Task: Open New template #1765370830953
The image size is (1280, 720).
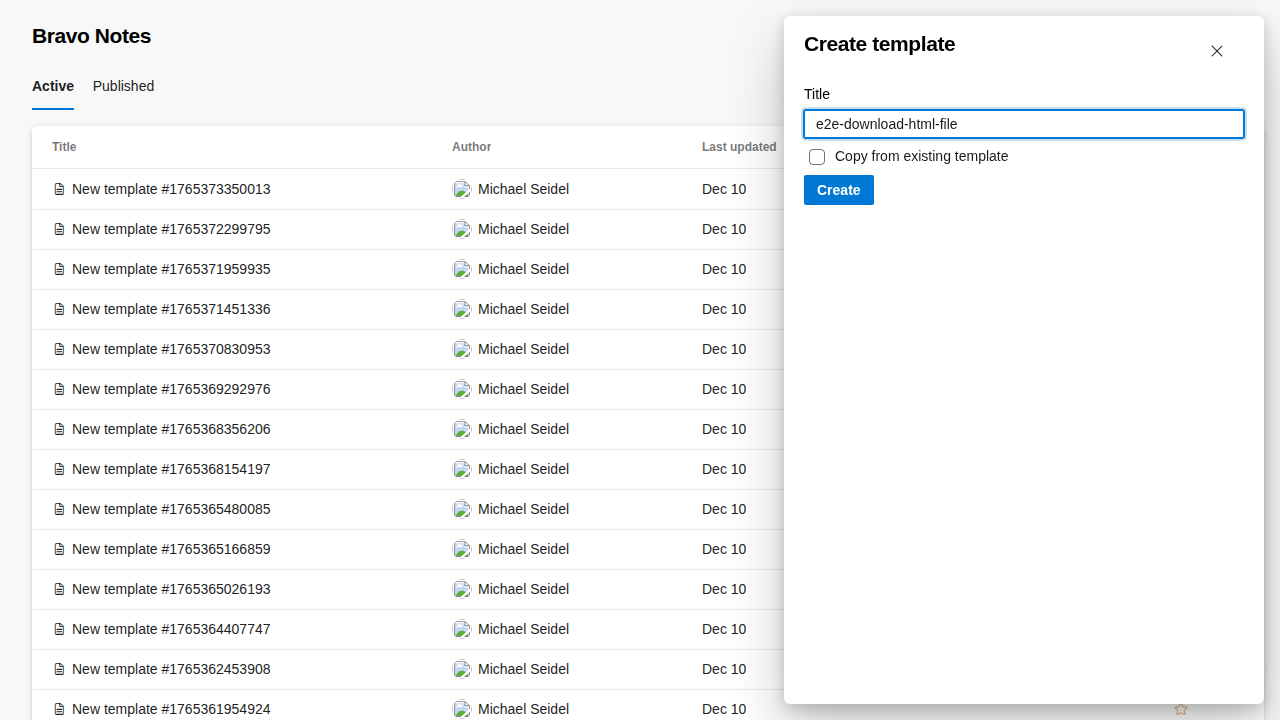Action: (x=171, y=349)
